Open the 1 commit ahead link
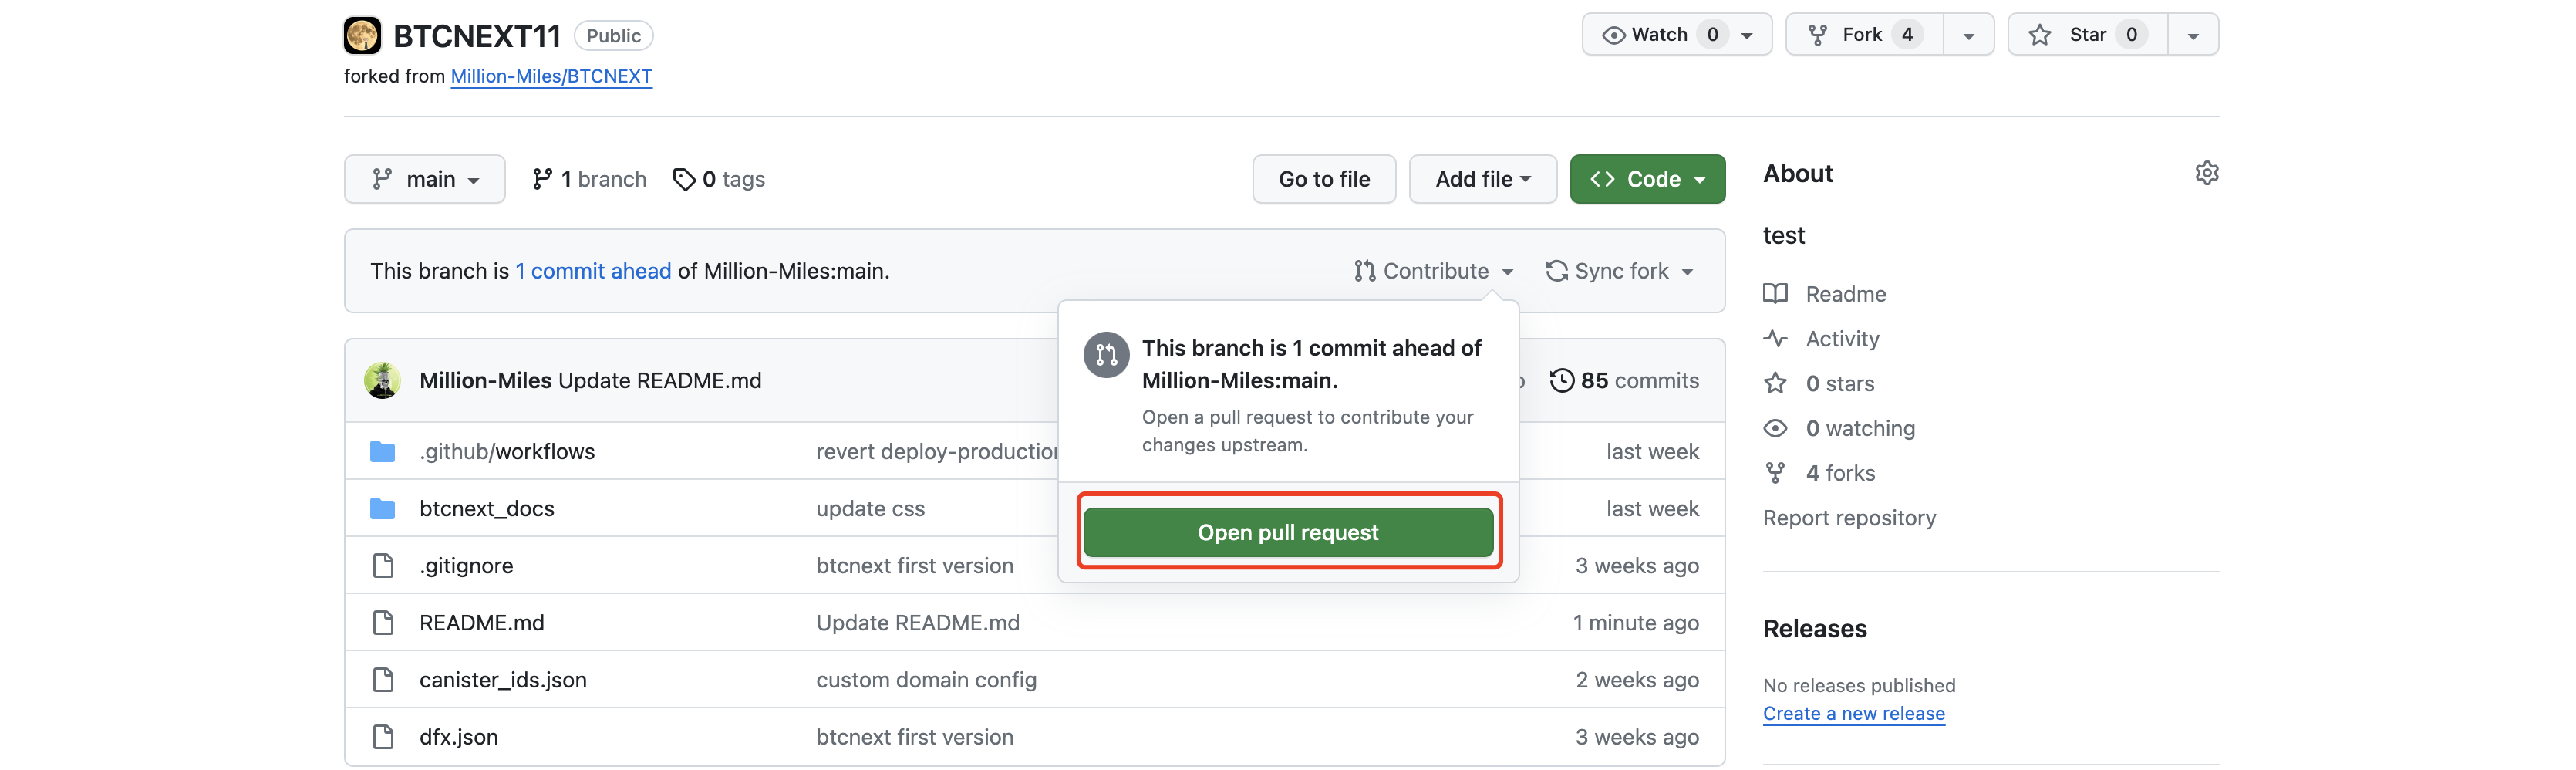The image size is (2576, 770). pos(593,271)
